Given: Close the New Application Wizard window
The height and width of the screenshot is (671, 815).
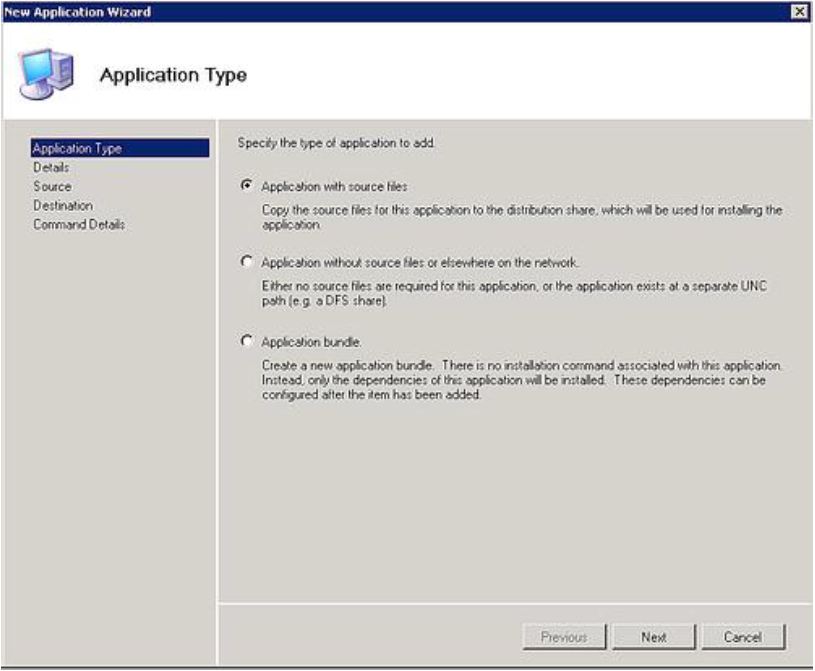Looking at the screenshot, I should click(799, 11).
